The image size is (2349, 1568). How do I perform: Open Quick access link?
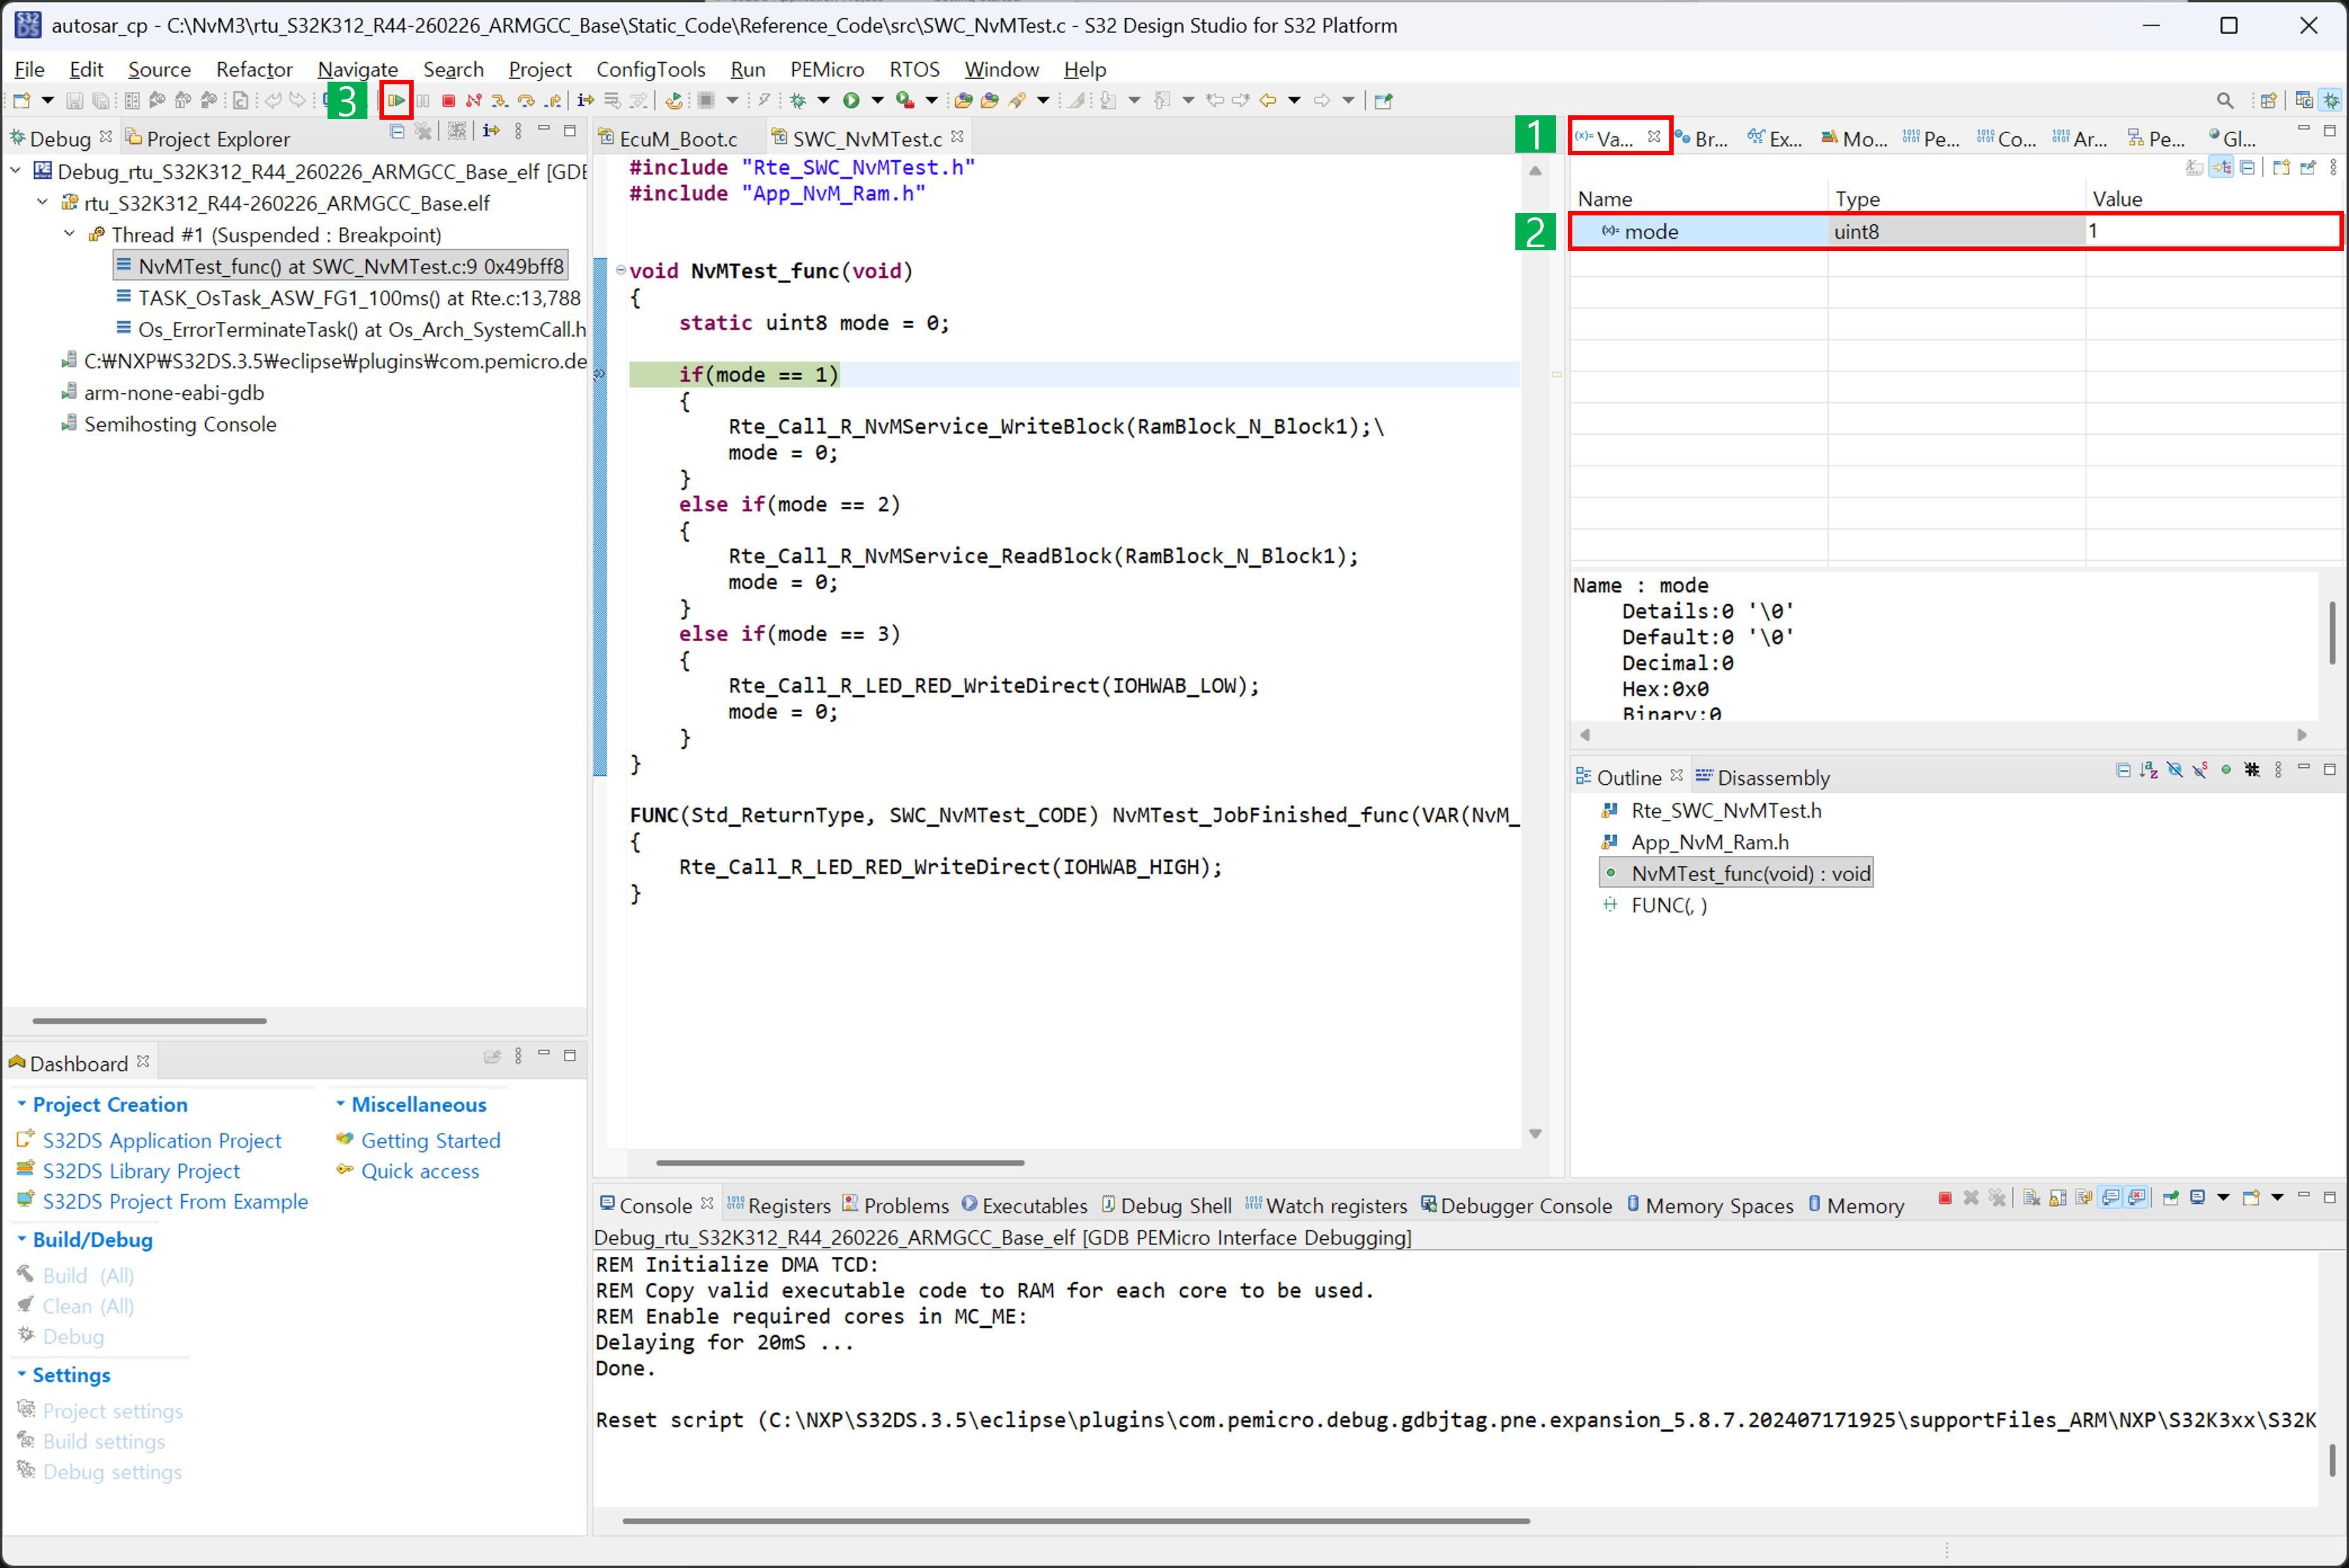click(420, 1171)
